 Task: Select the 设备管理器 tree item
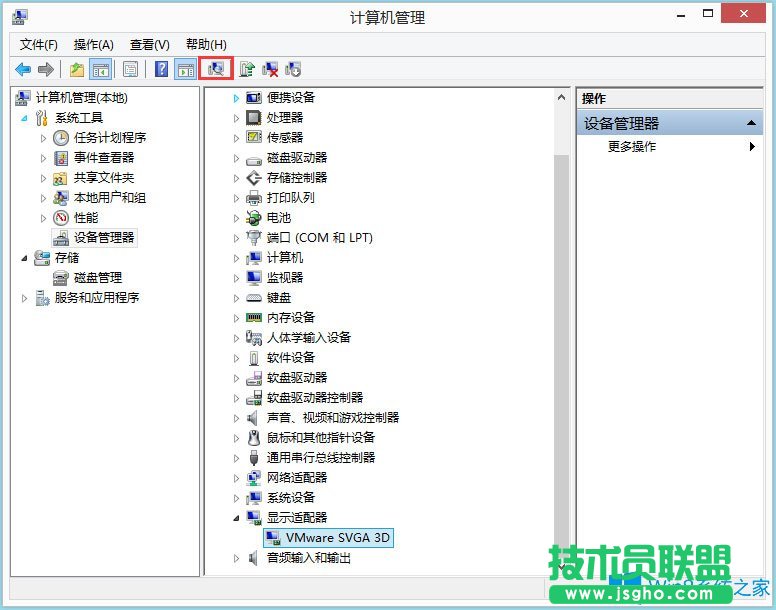click(x=104, y=237)
